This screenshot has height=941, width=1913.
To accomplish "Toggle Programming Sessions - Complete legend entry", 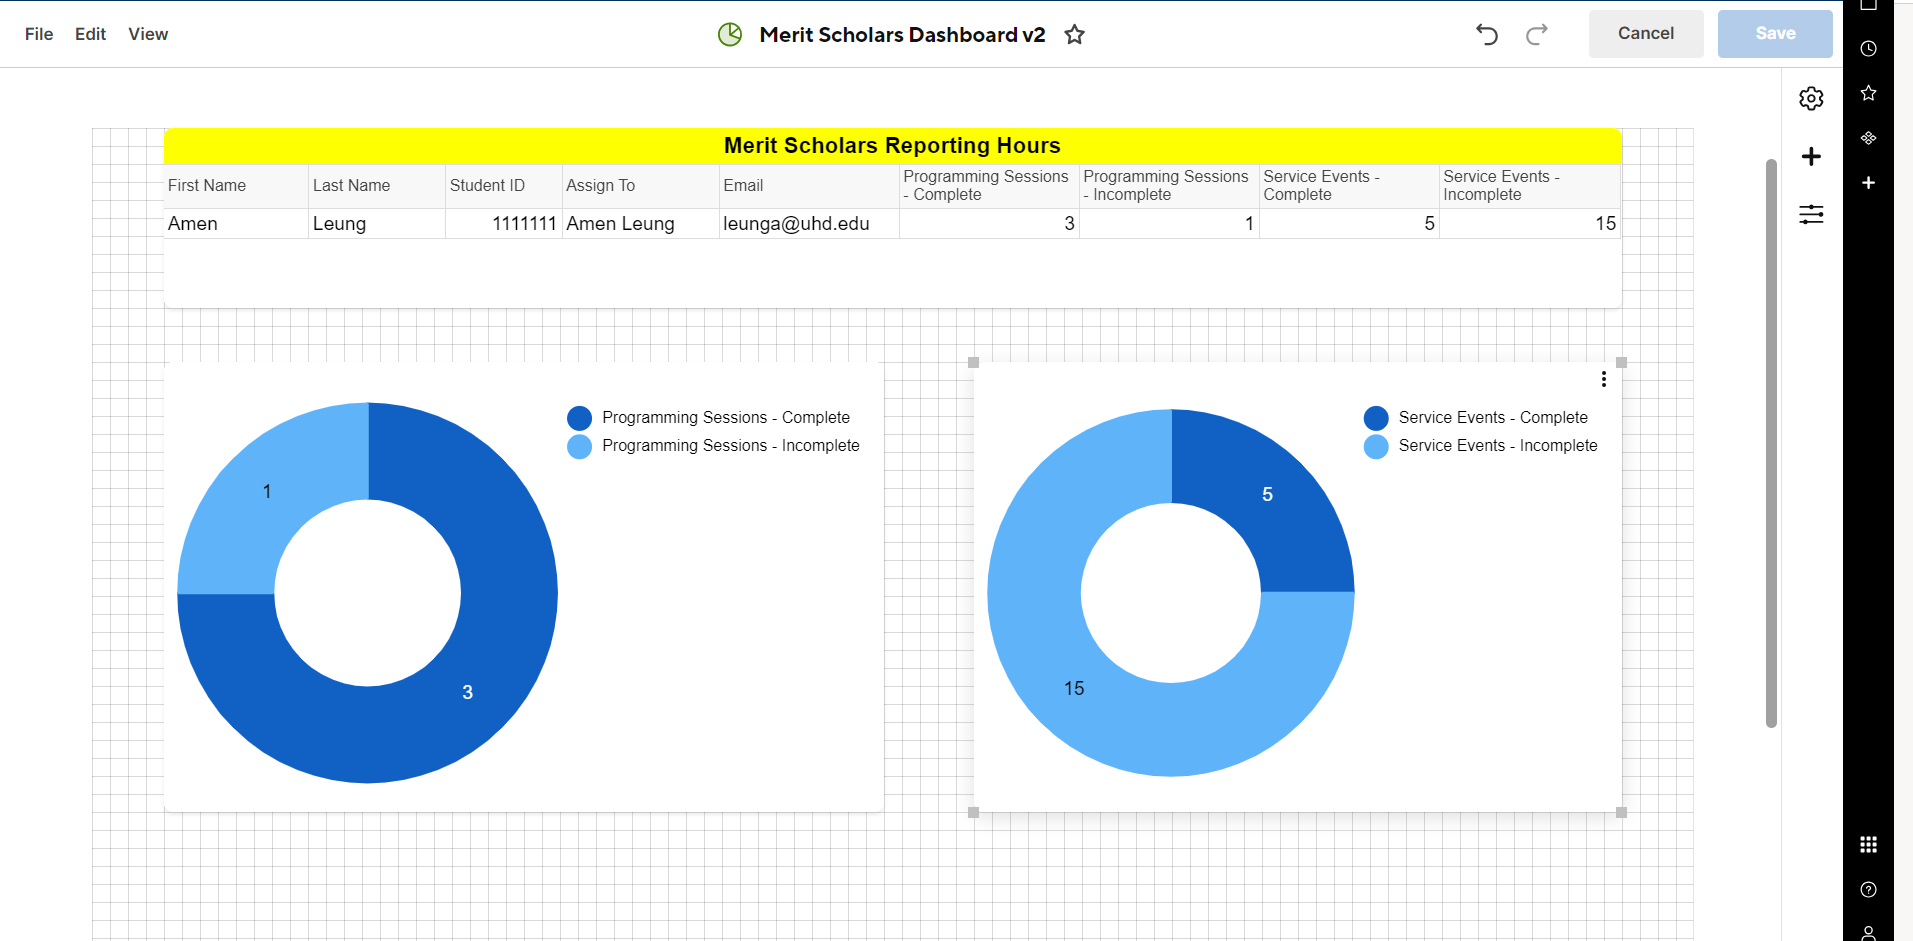I will tap(708, 418).
